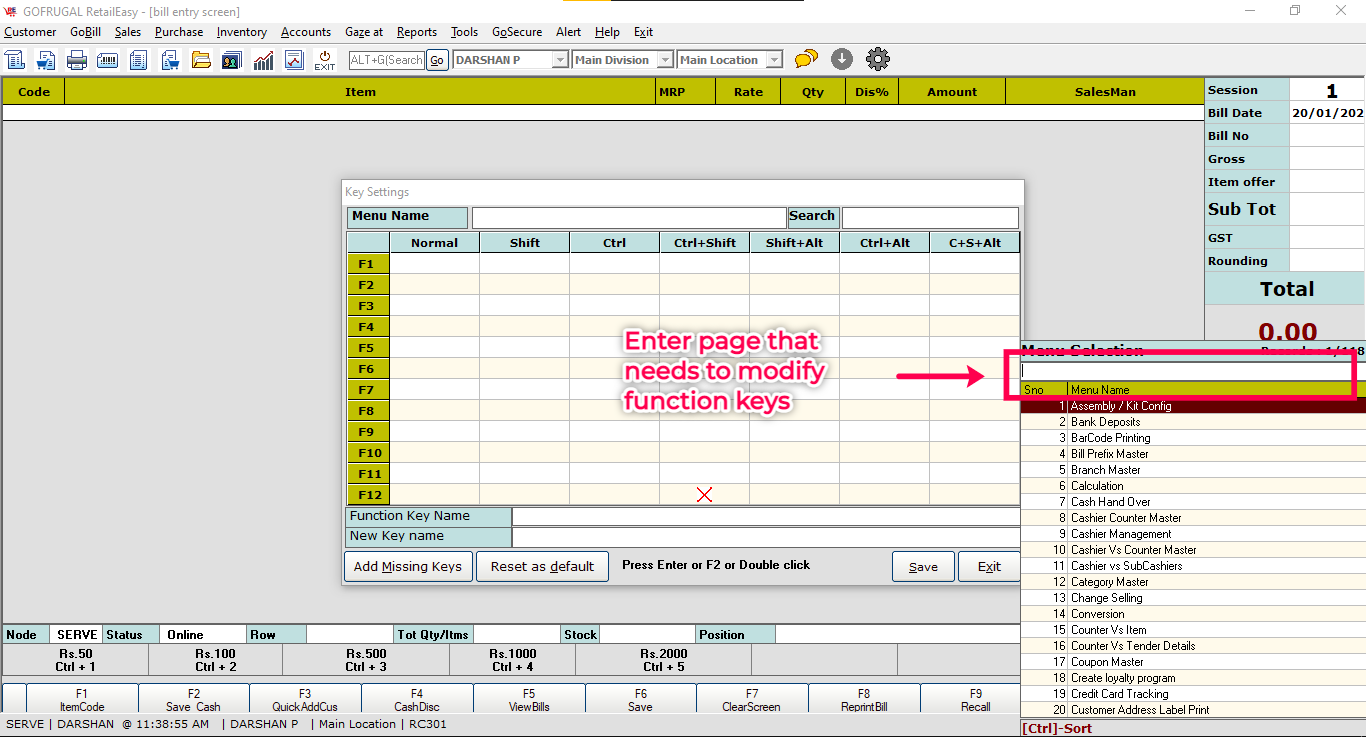Open the settings gear toolbar icon
Image resolution: width=1366 pixels, height=737 pixels.
click(878, 60)
